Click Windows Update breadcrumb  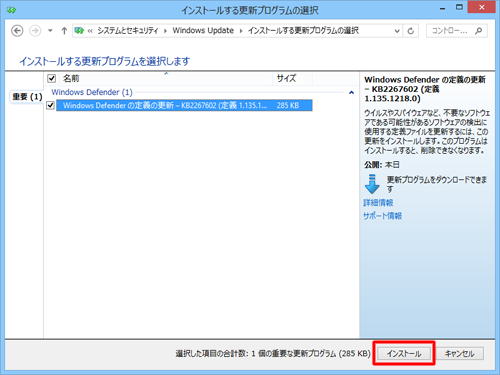tap(203, 30)
